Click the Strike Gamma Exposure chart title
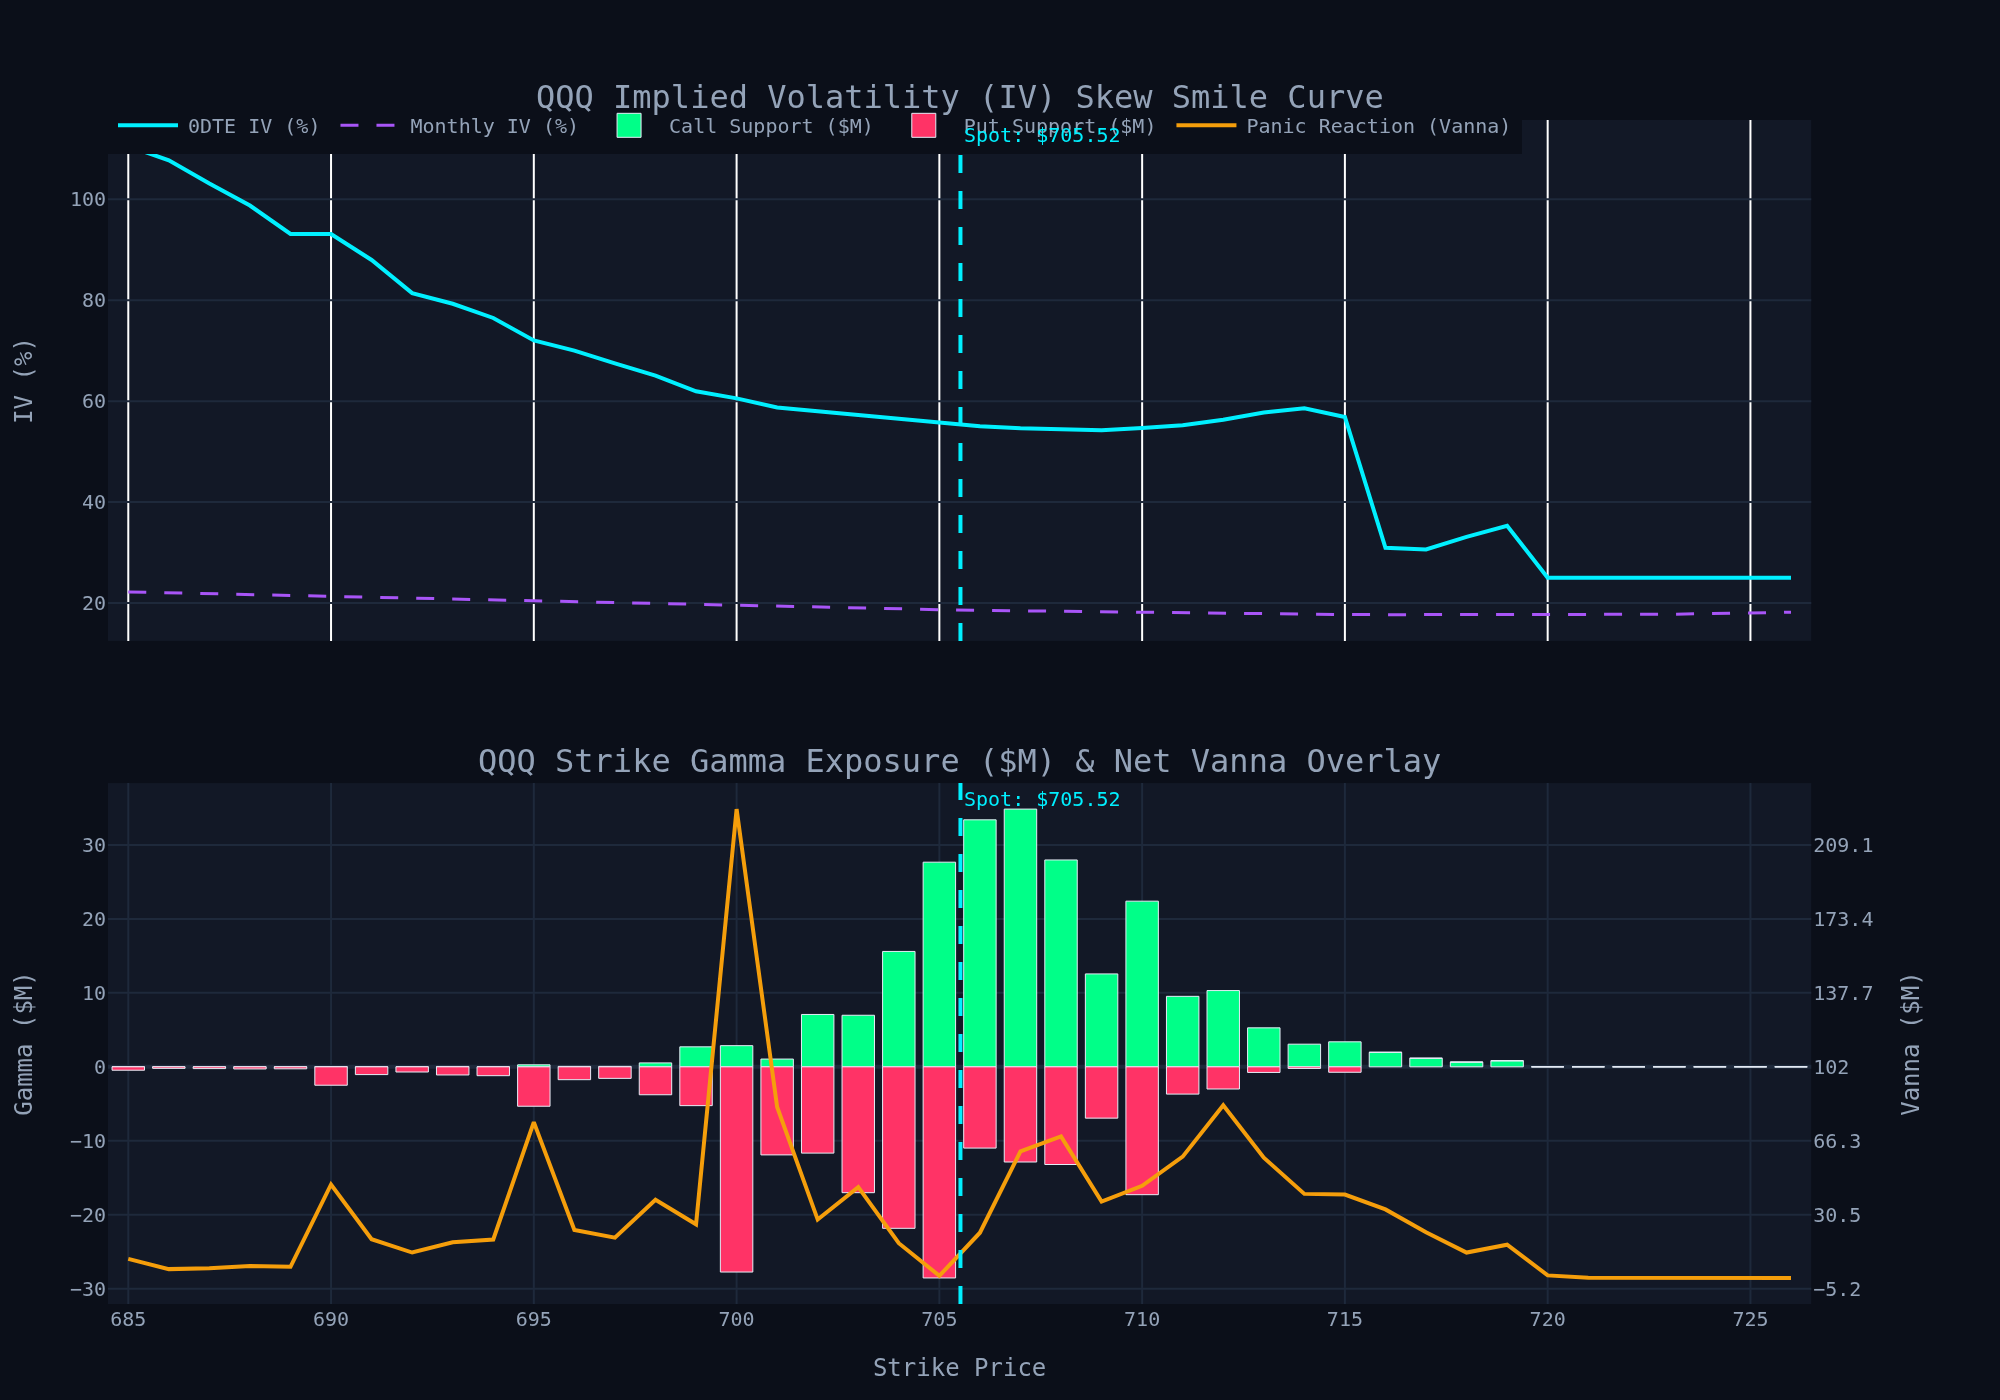 [959, 761]
